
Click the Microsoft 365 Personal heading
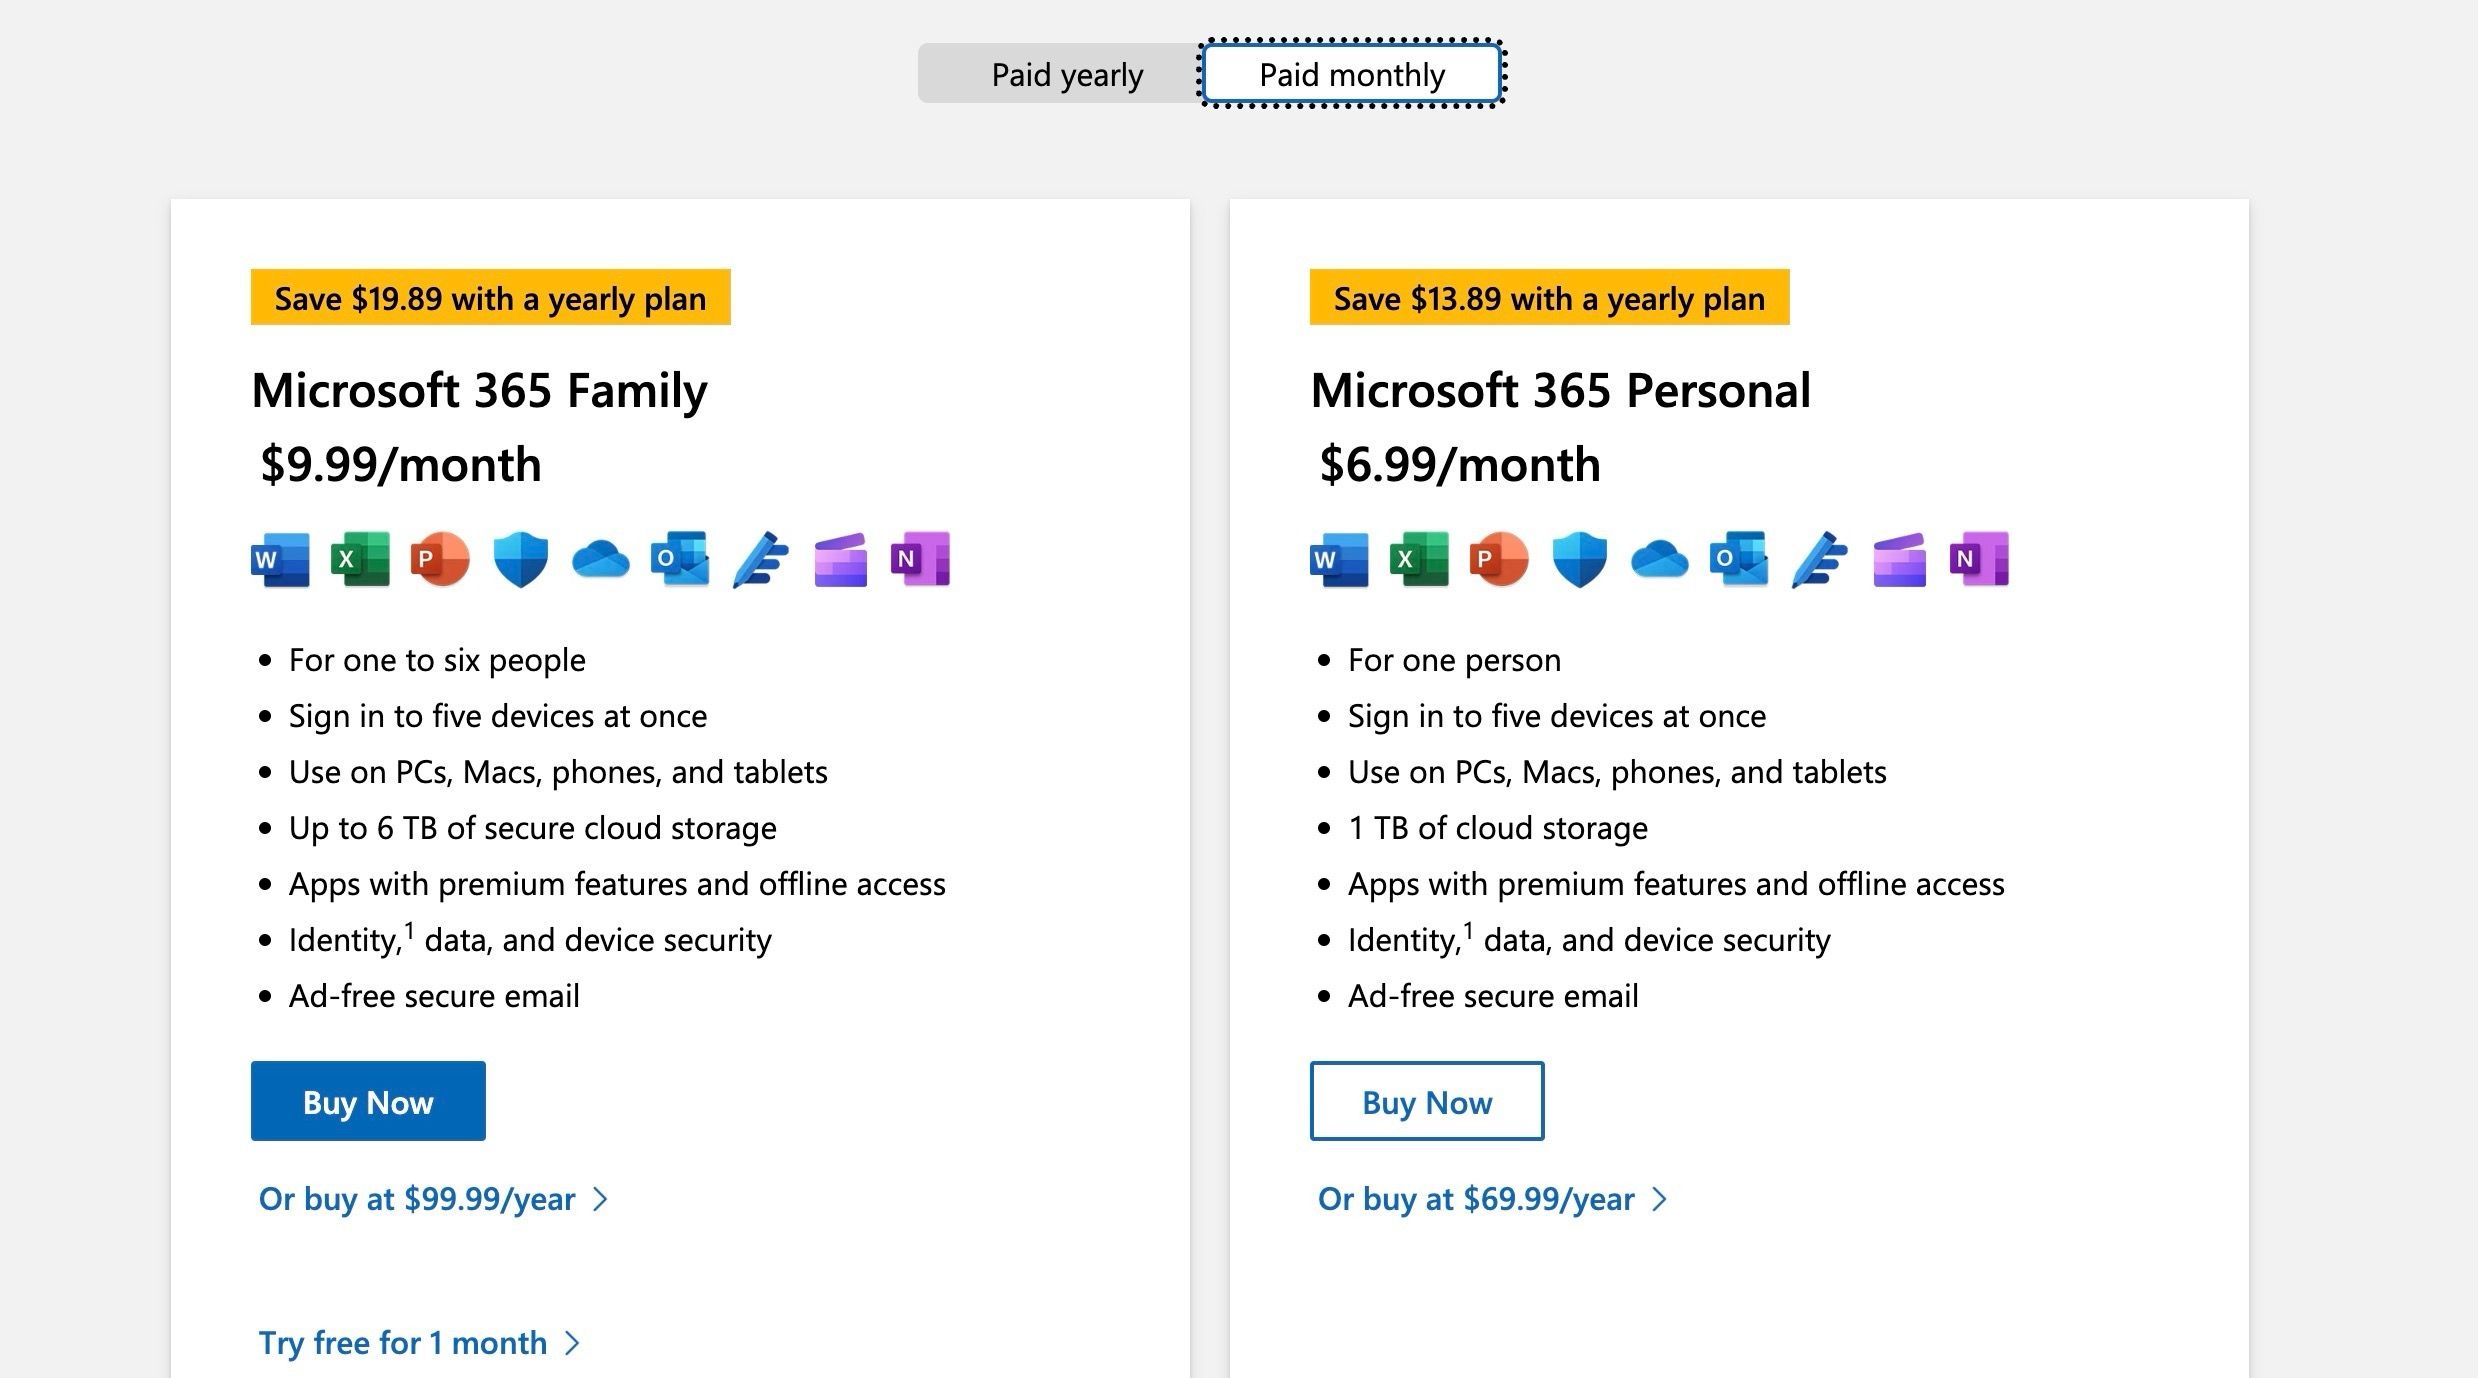pos(1560,389)
